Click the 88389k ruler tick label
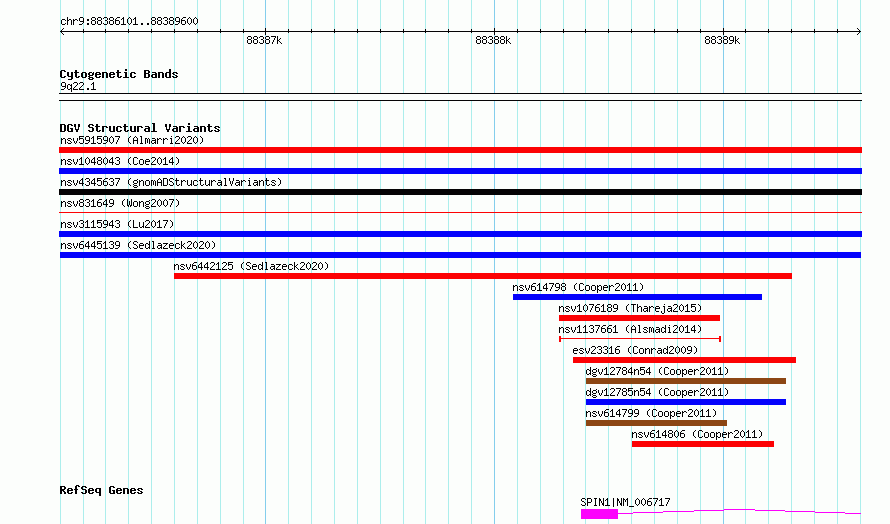This screenshot has height=524, width=890. [x=722, y=41]
